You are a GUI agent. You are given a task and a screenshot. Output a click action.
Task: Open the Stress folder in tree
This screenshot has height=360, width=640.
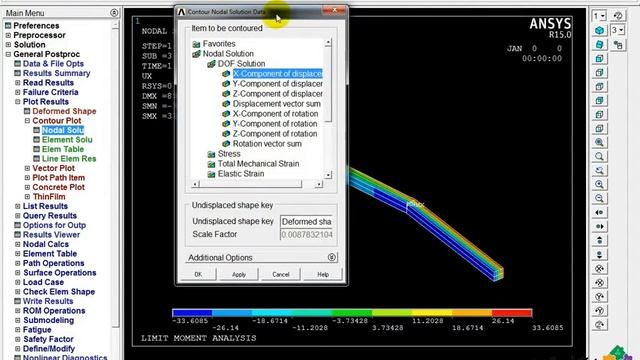229,154
